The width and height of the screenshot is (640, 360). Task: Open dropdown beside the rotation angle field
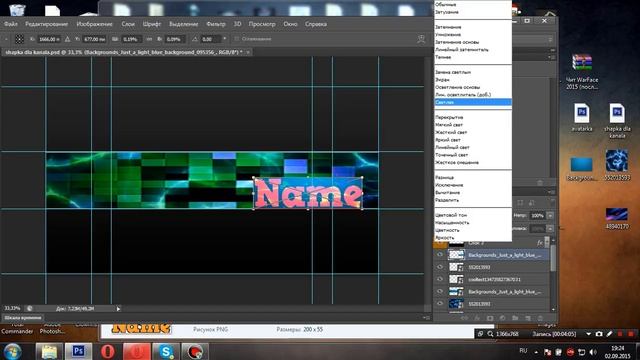tap(224, 39)
